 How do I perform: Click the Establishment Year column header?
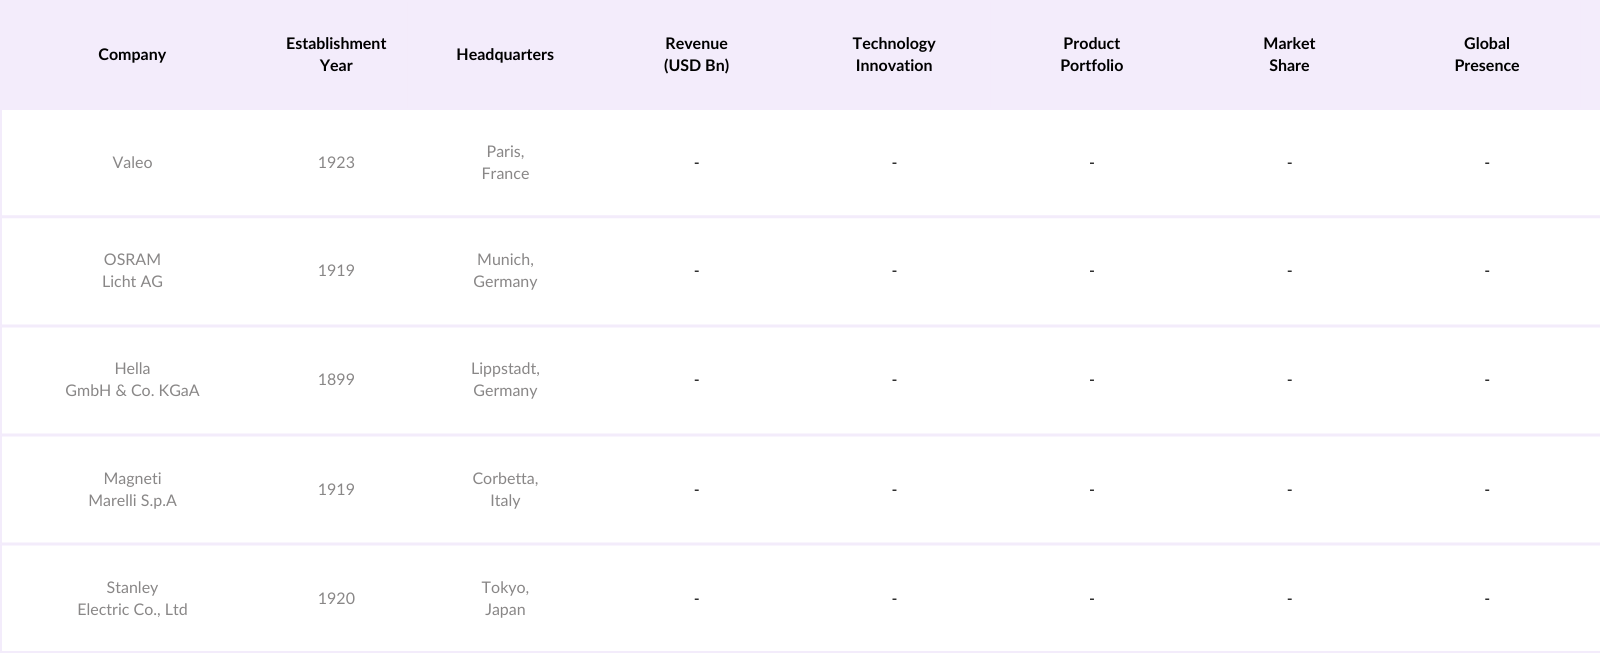pyautogui.click(x=336, y=54)
